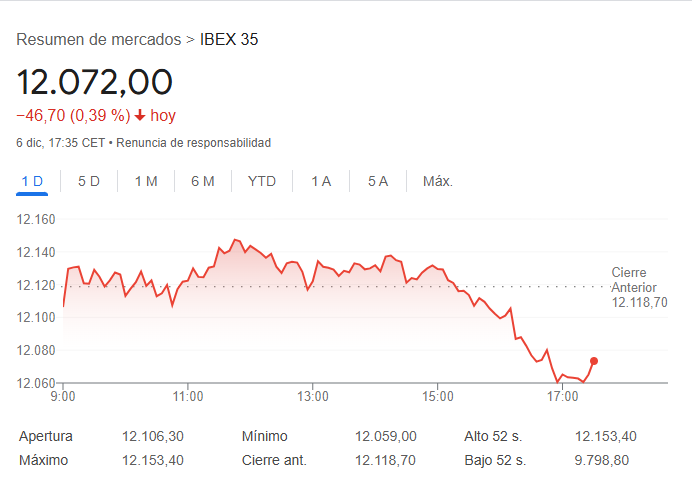The height and width of the screenshot is (488, 692).
Task: Click the current price 12.072,00
Action: [x=95, y=82]
